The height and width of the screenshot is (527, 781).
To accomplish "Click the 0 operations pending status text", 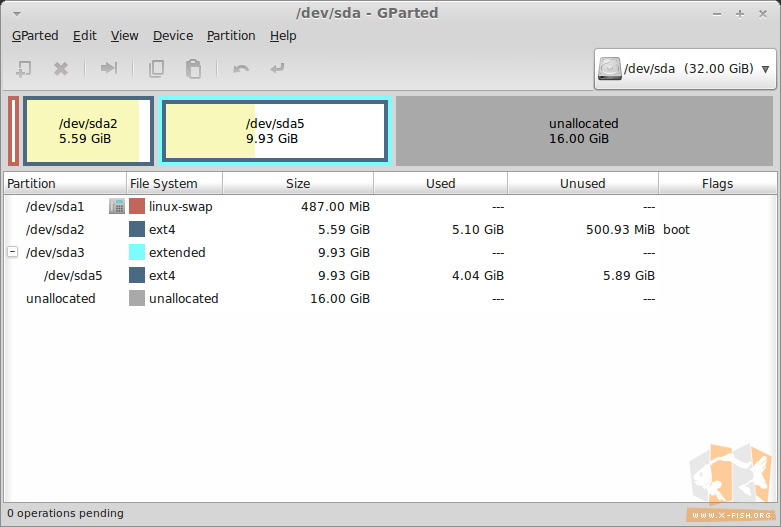I will coord(65,513).
